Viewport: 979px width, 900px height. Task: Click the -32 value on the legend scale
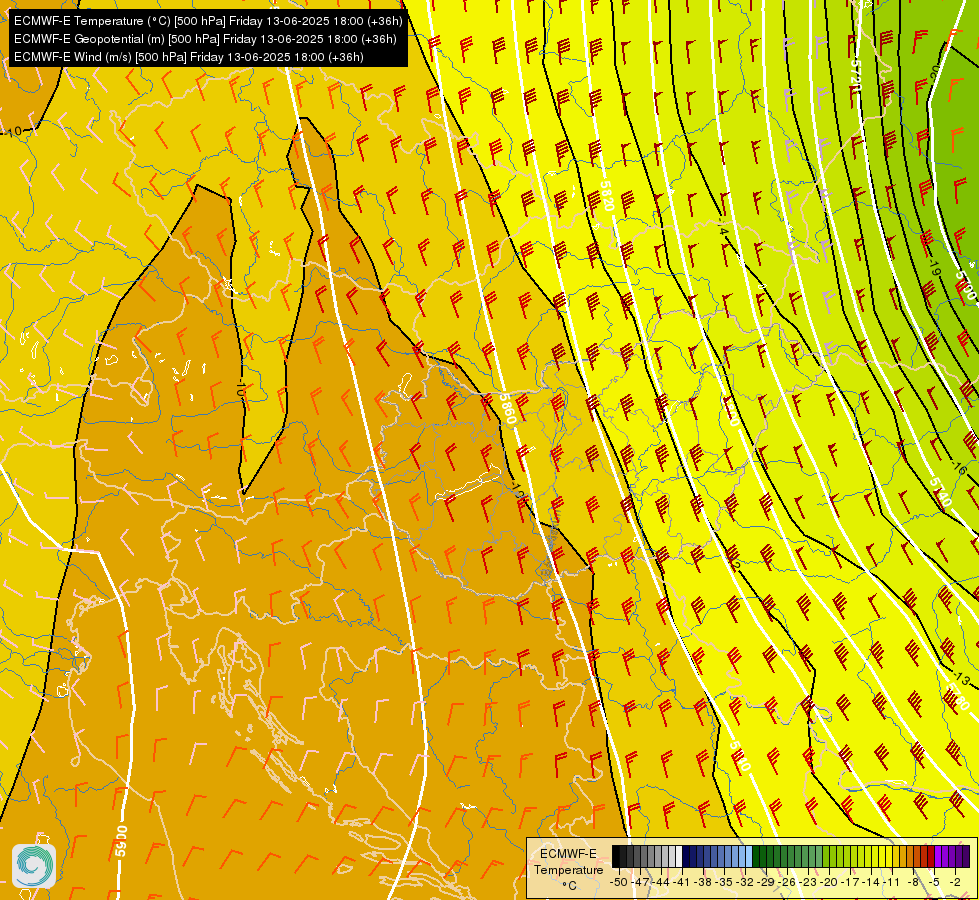point(745,882)
